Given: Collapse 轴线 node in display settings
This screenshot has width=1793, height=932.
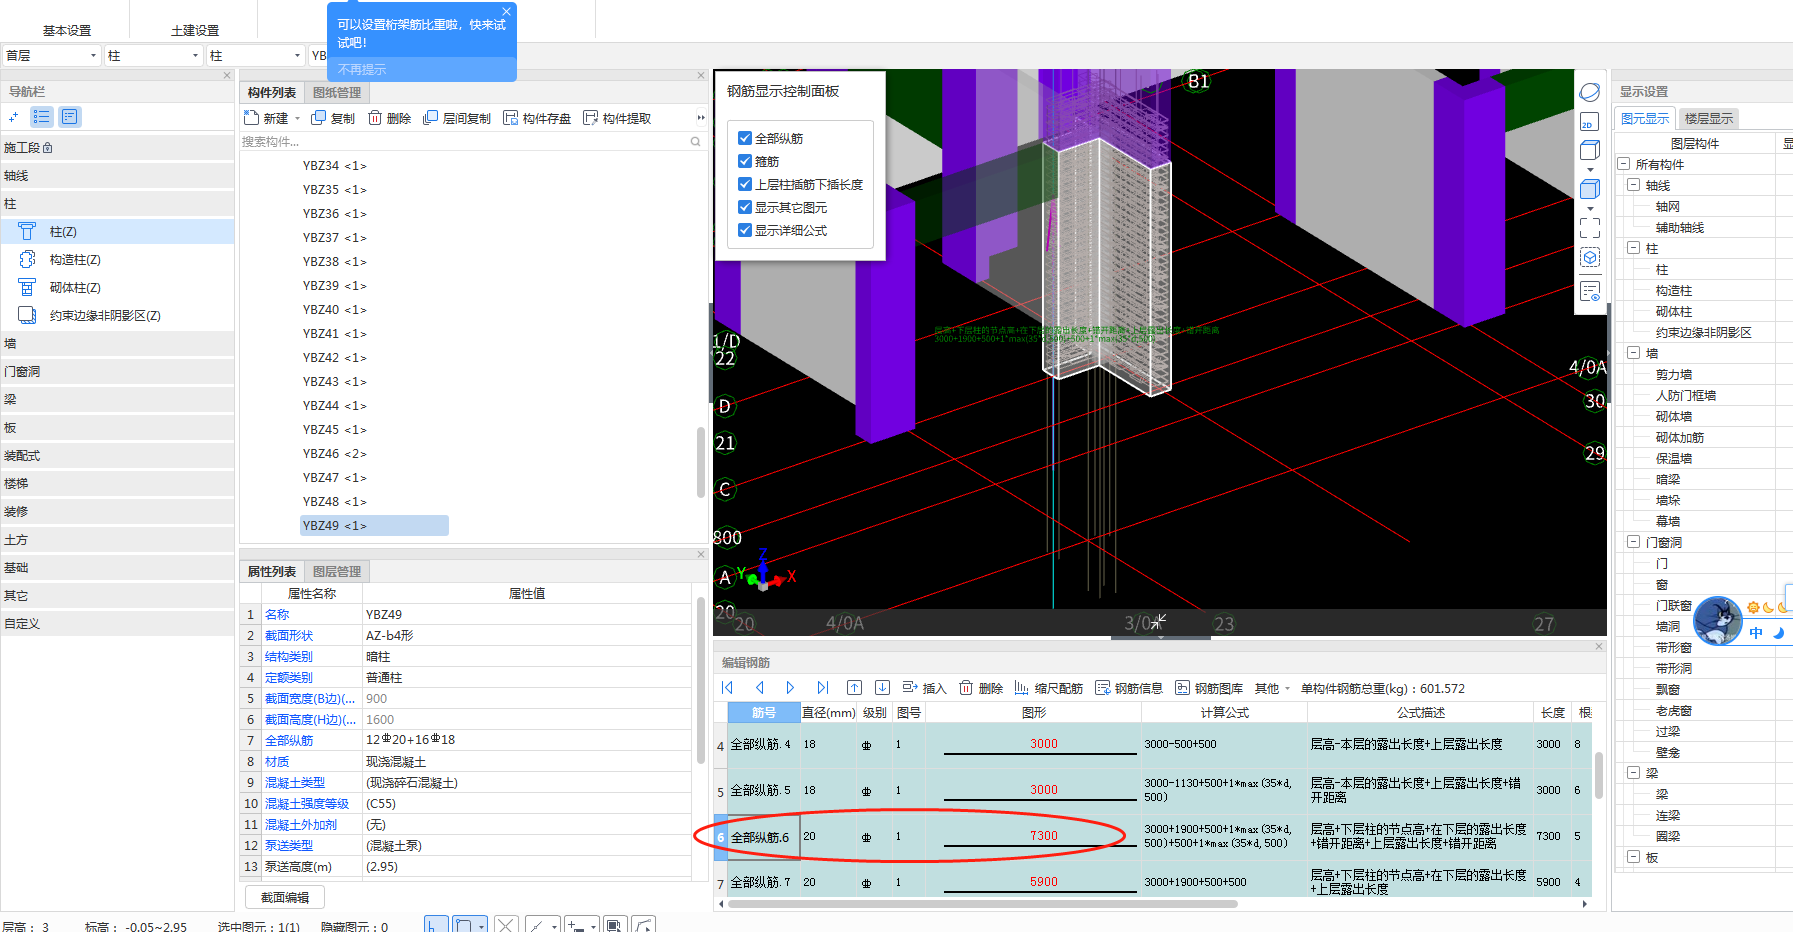Looking at the screenshot, I should click(1633, 185).
